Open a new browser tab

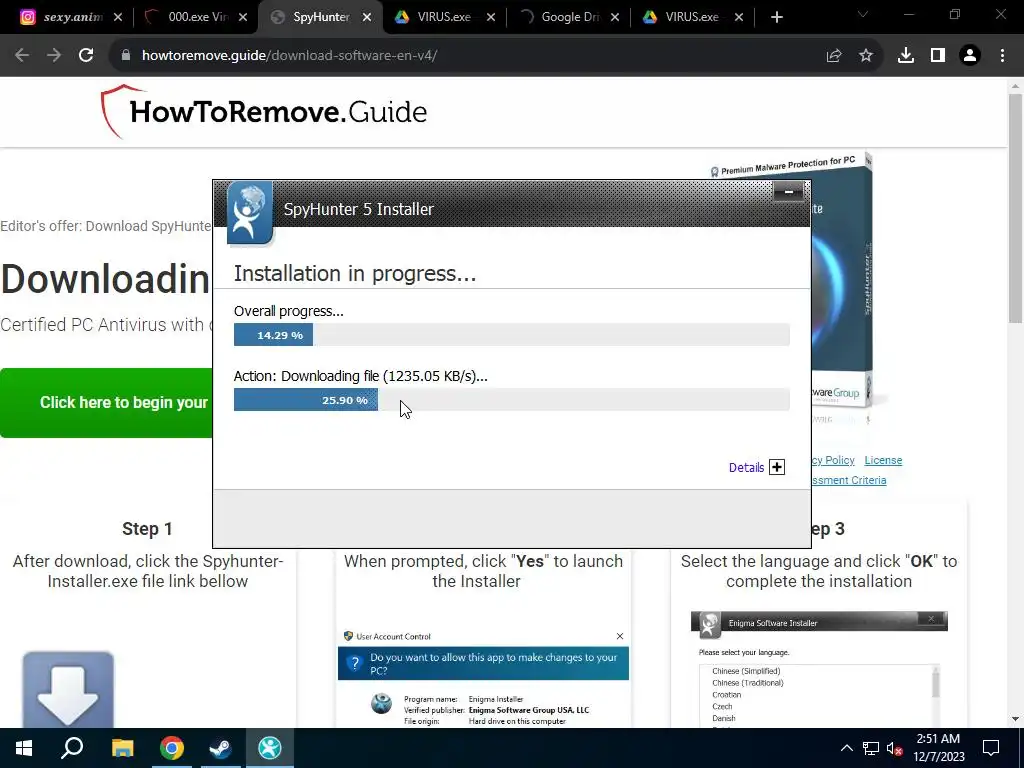pyautogui.click(x=776, y=18)
